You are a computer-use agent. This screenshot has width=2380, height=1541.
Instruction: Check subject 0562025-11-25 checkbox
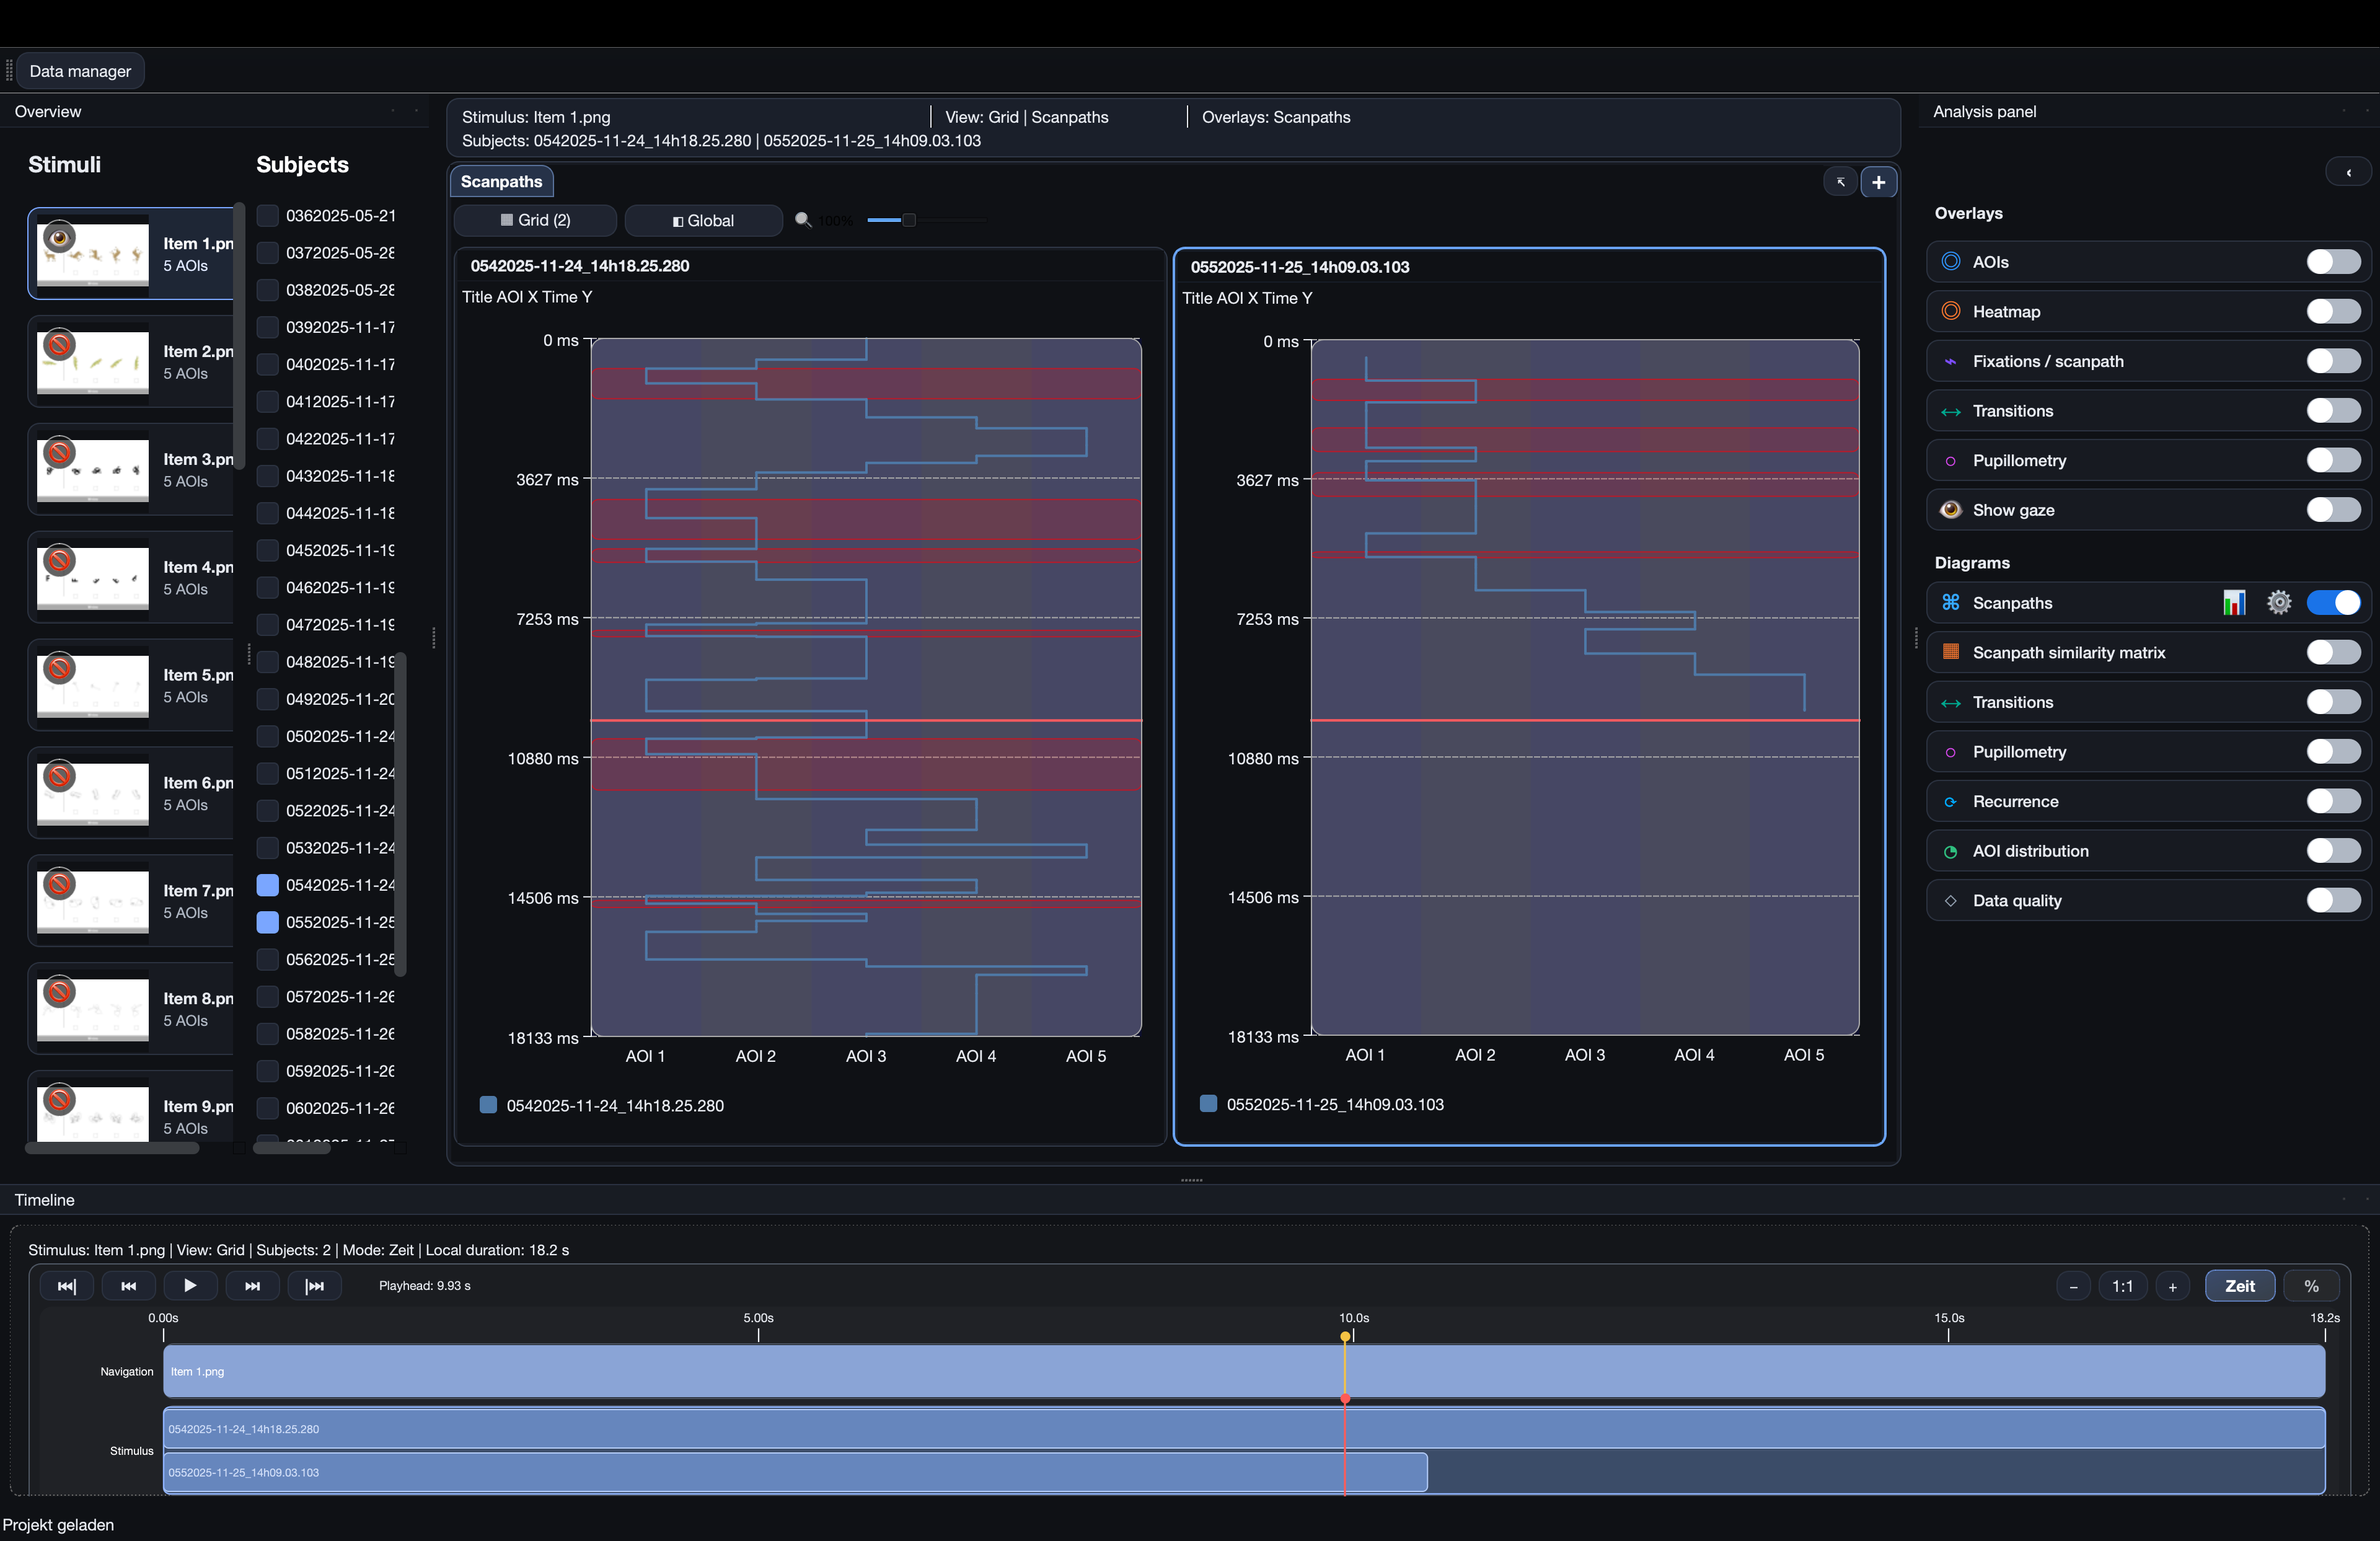(267, 959)
